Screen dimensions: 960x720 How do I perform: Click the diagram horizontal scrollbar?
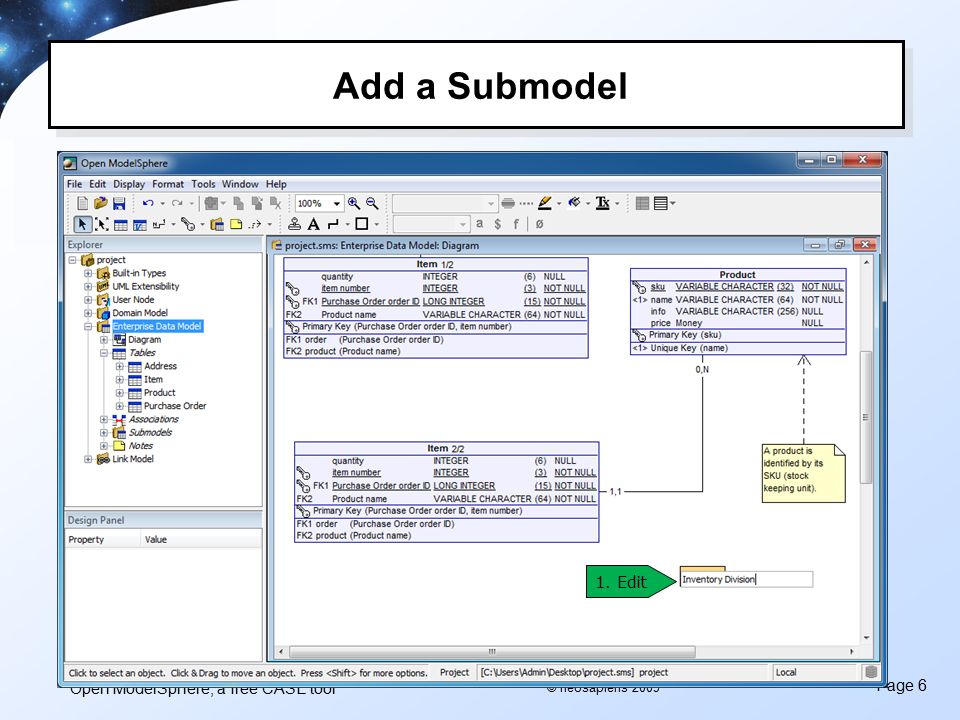[x=492, y=651]
